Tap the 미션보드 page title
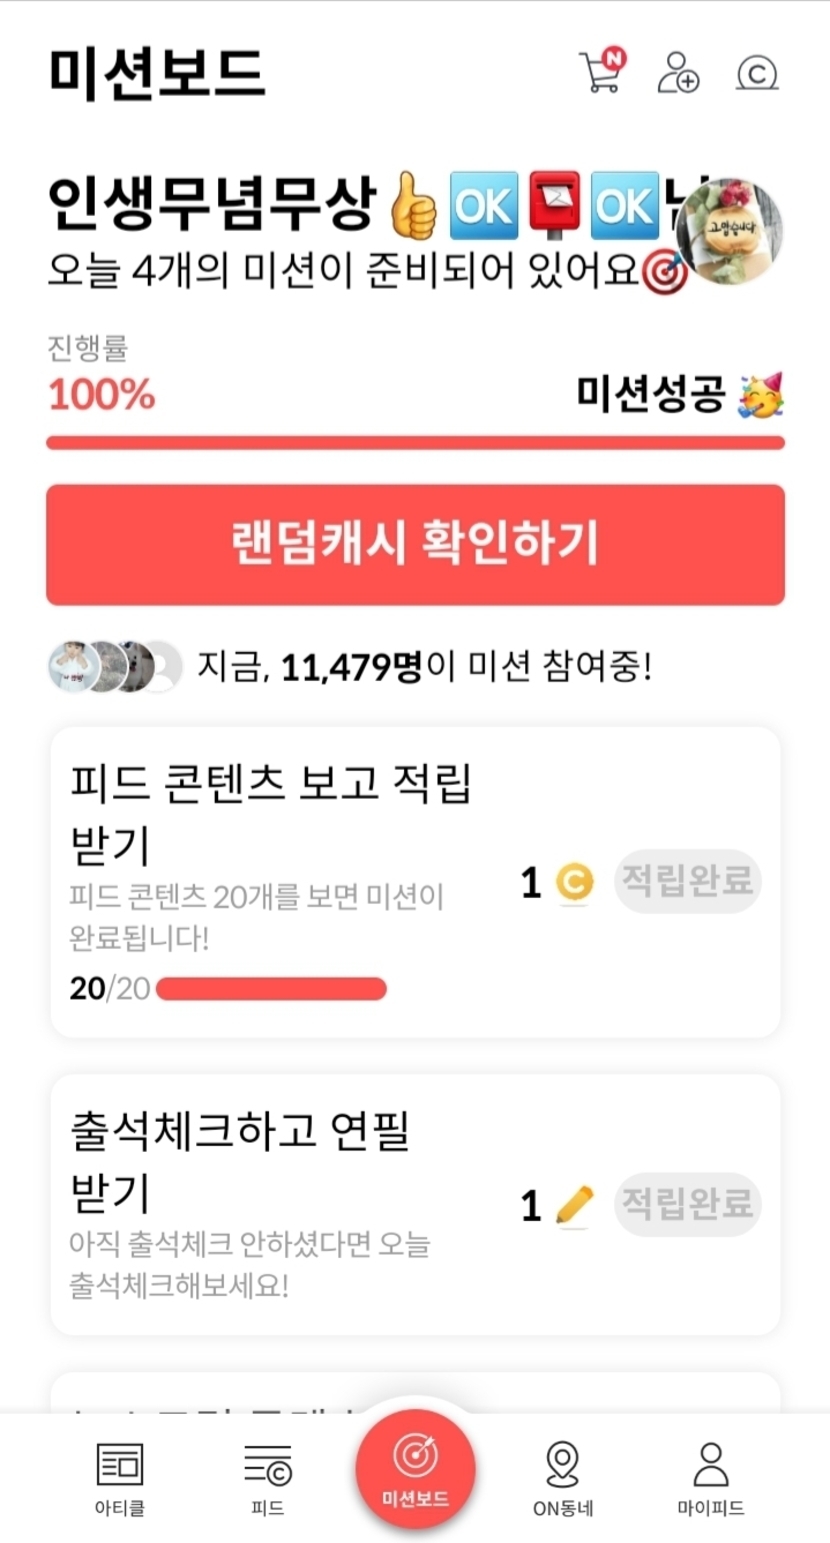 (156, 72)
